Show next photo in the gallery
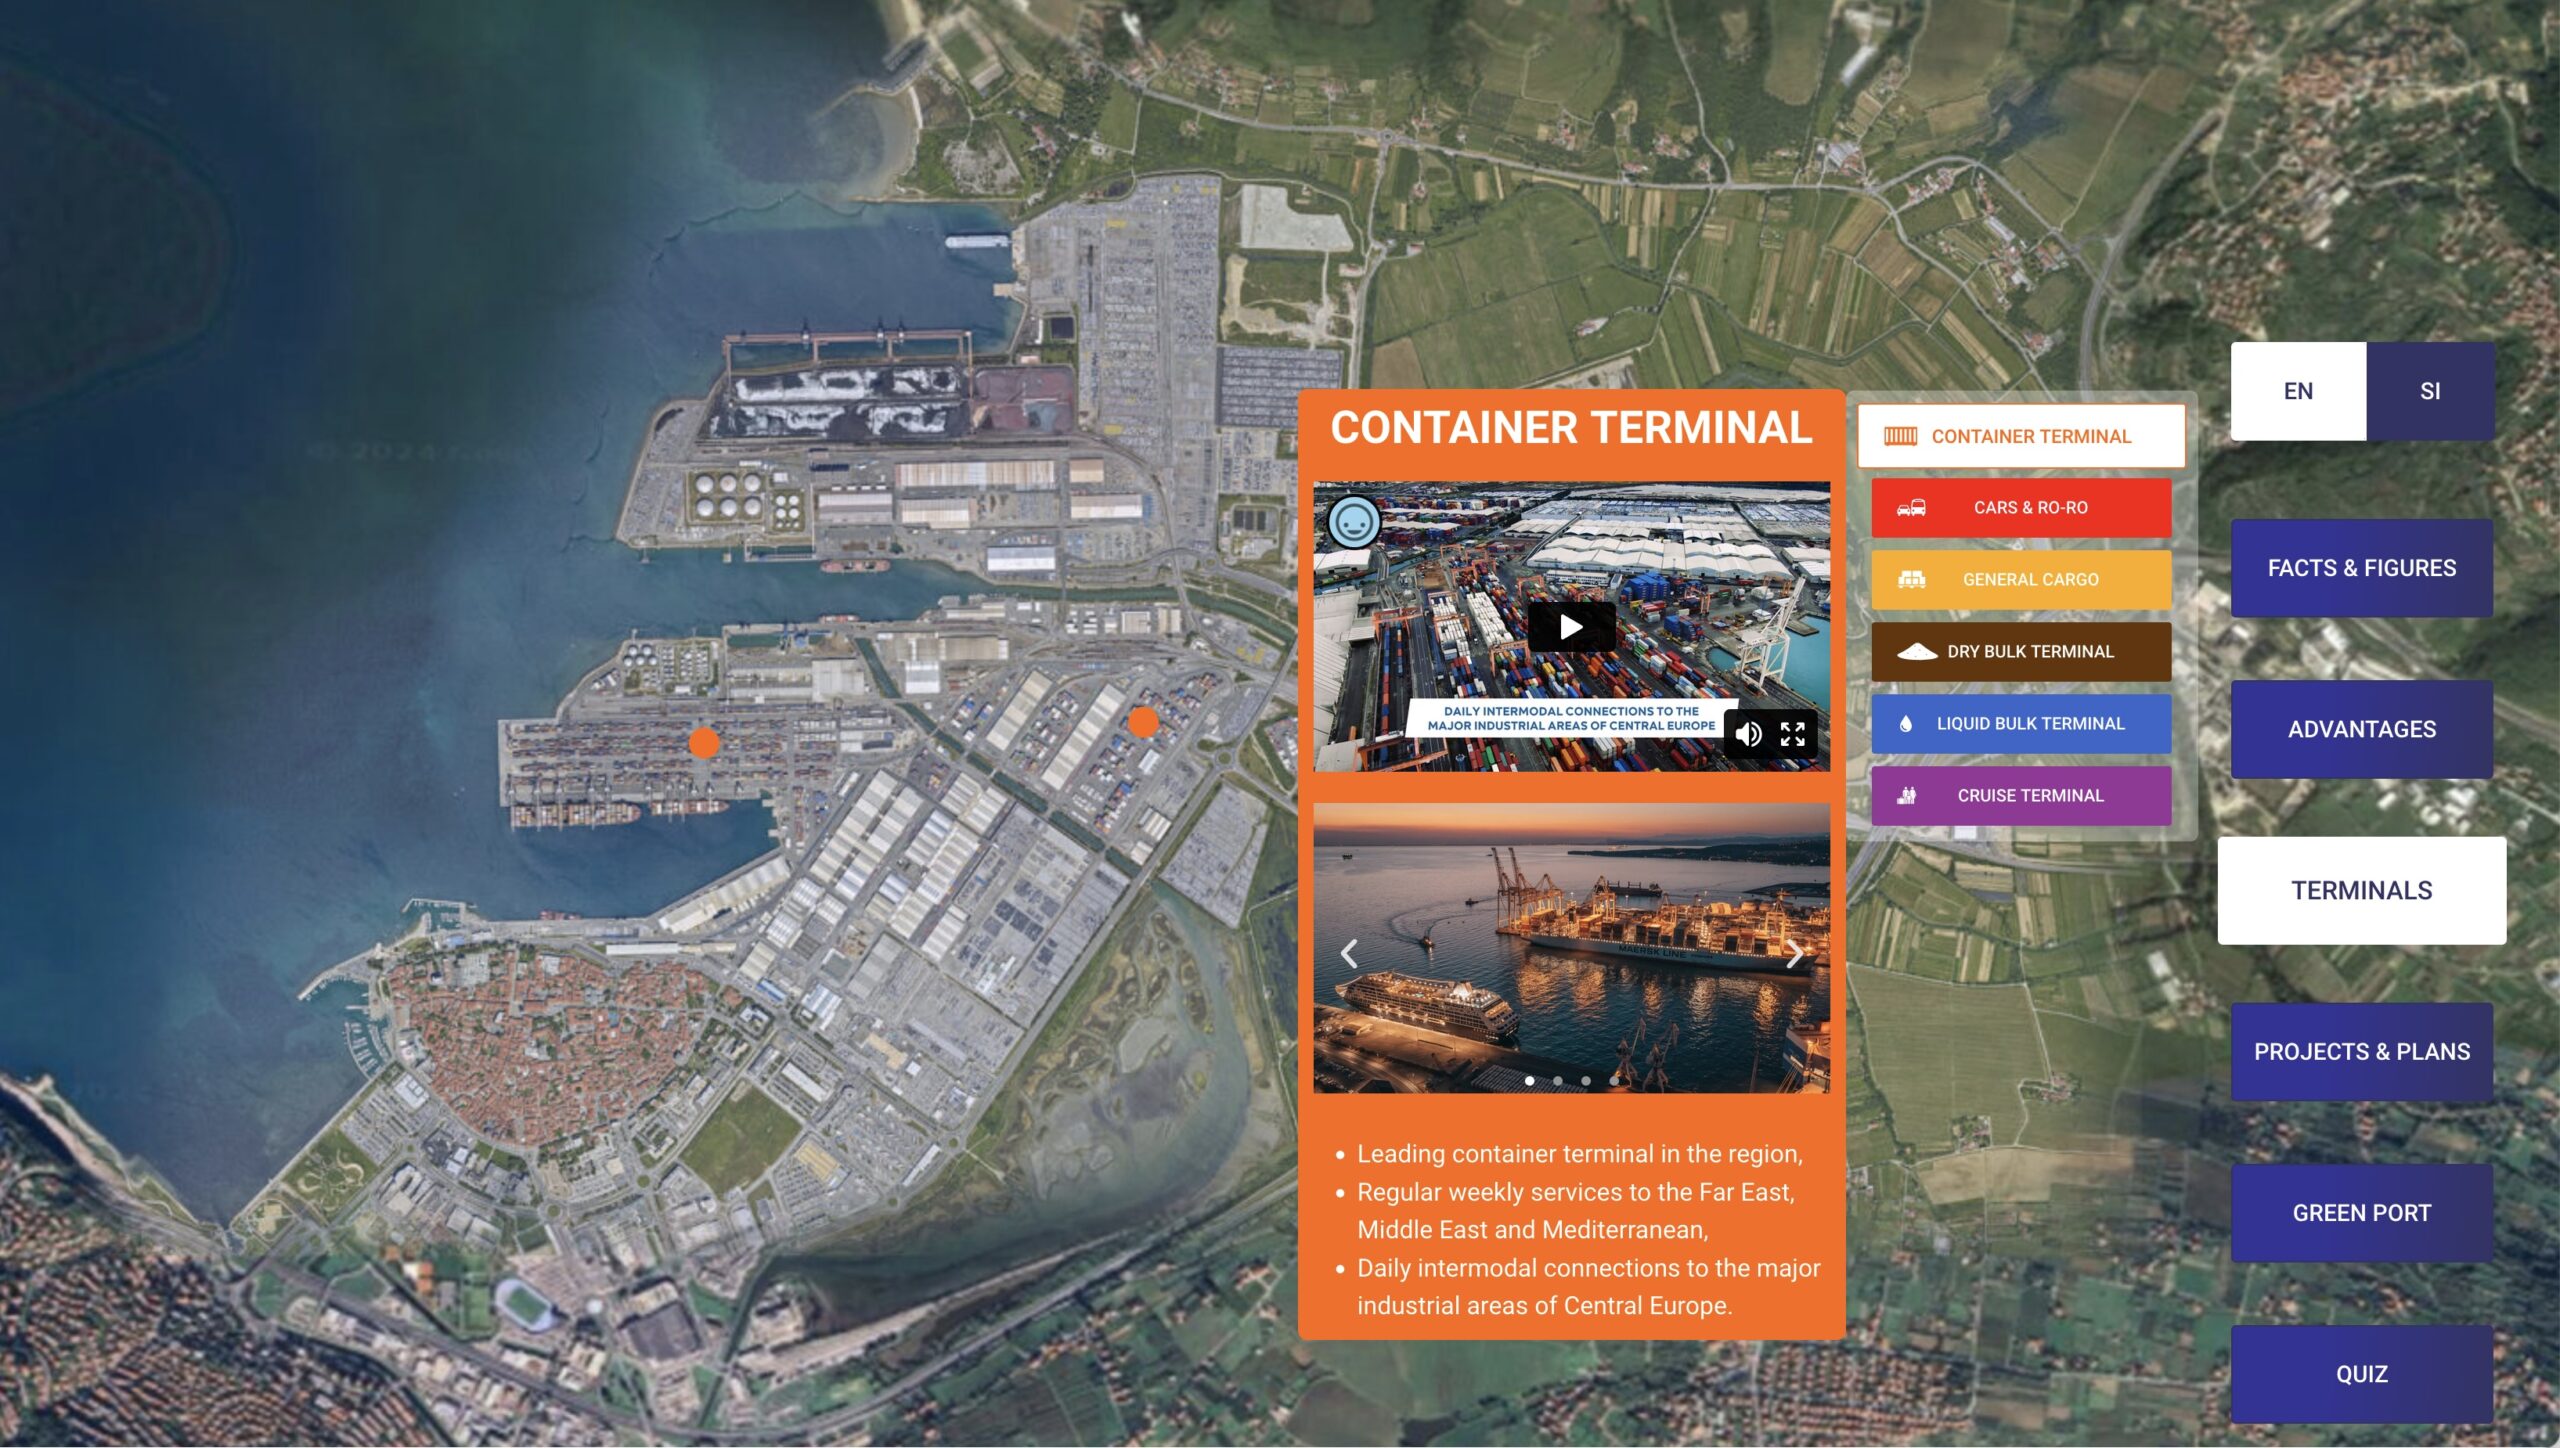This screenshot has height=1448, width=2560. (1795, 953)
